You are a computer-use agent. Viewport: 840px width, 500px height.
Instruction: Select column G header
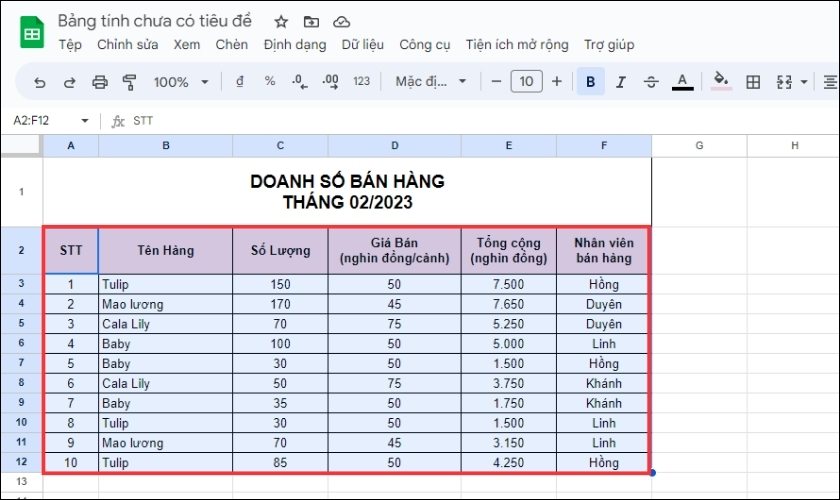point(699,146)
